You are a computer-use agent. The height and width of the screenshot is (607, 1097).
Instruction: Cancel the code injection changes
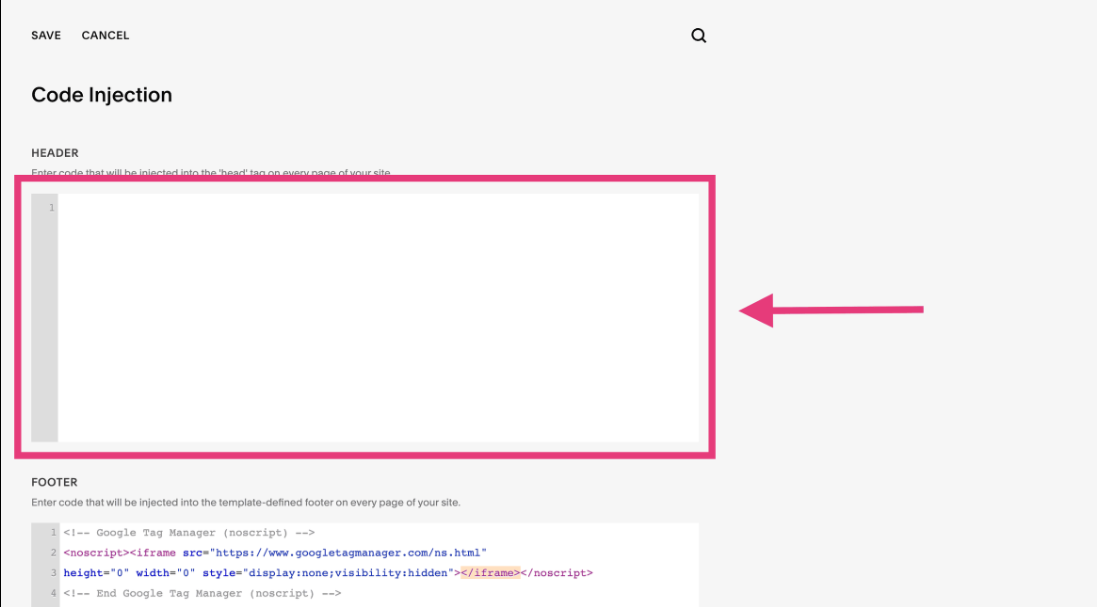coord(105,36)
